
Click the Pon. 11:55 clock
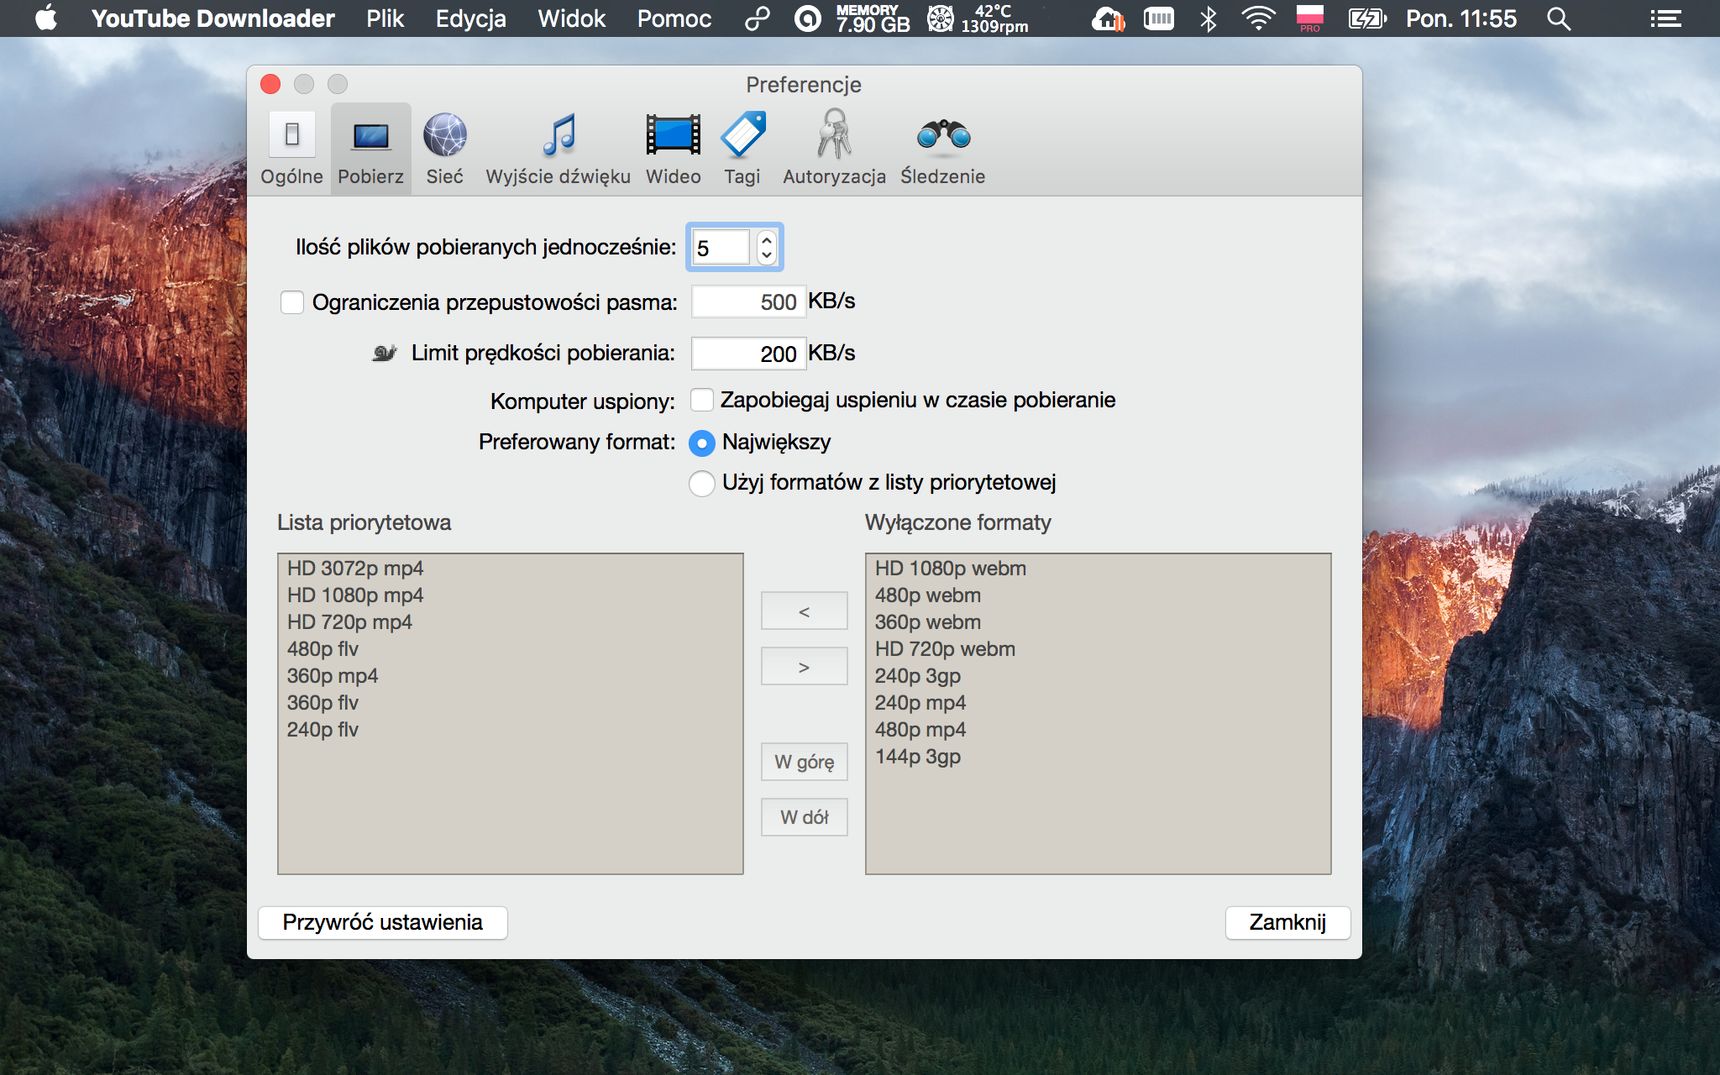click(x=1461, y=18)
